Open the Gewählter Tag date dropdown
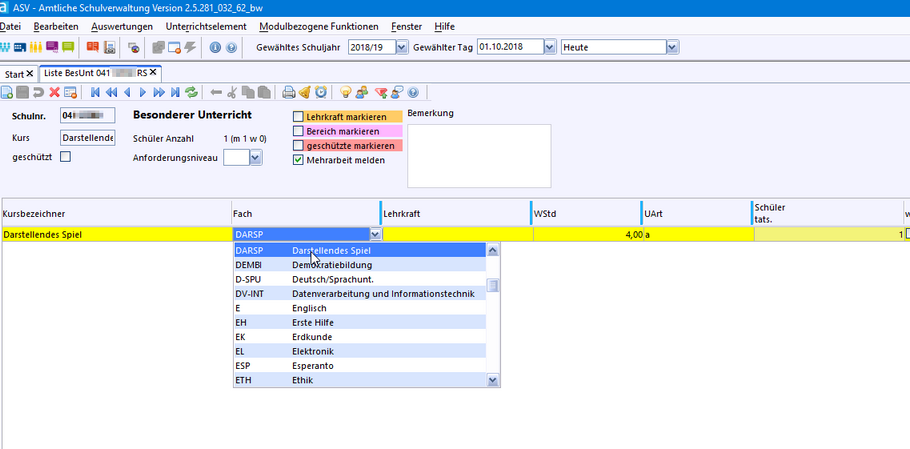This screenshot has height=449, width=910. click(549, 47)
